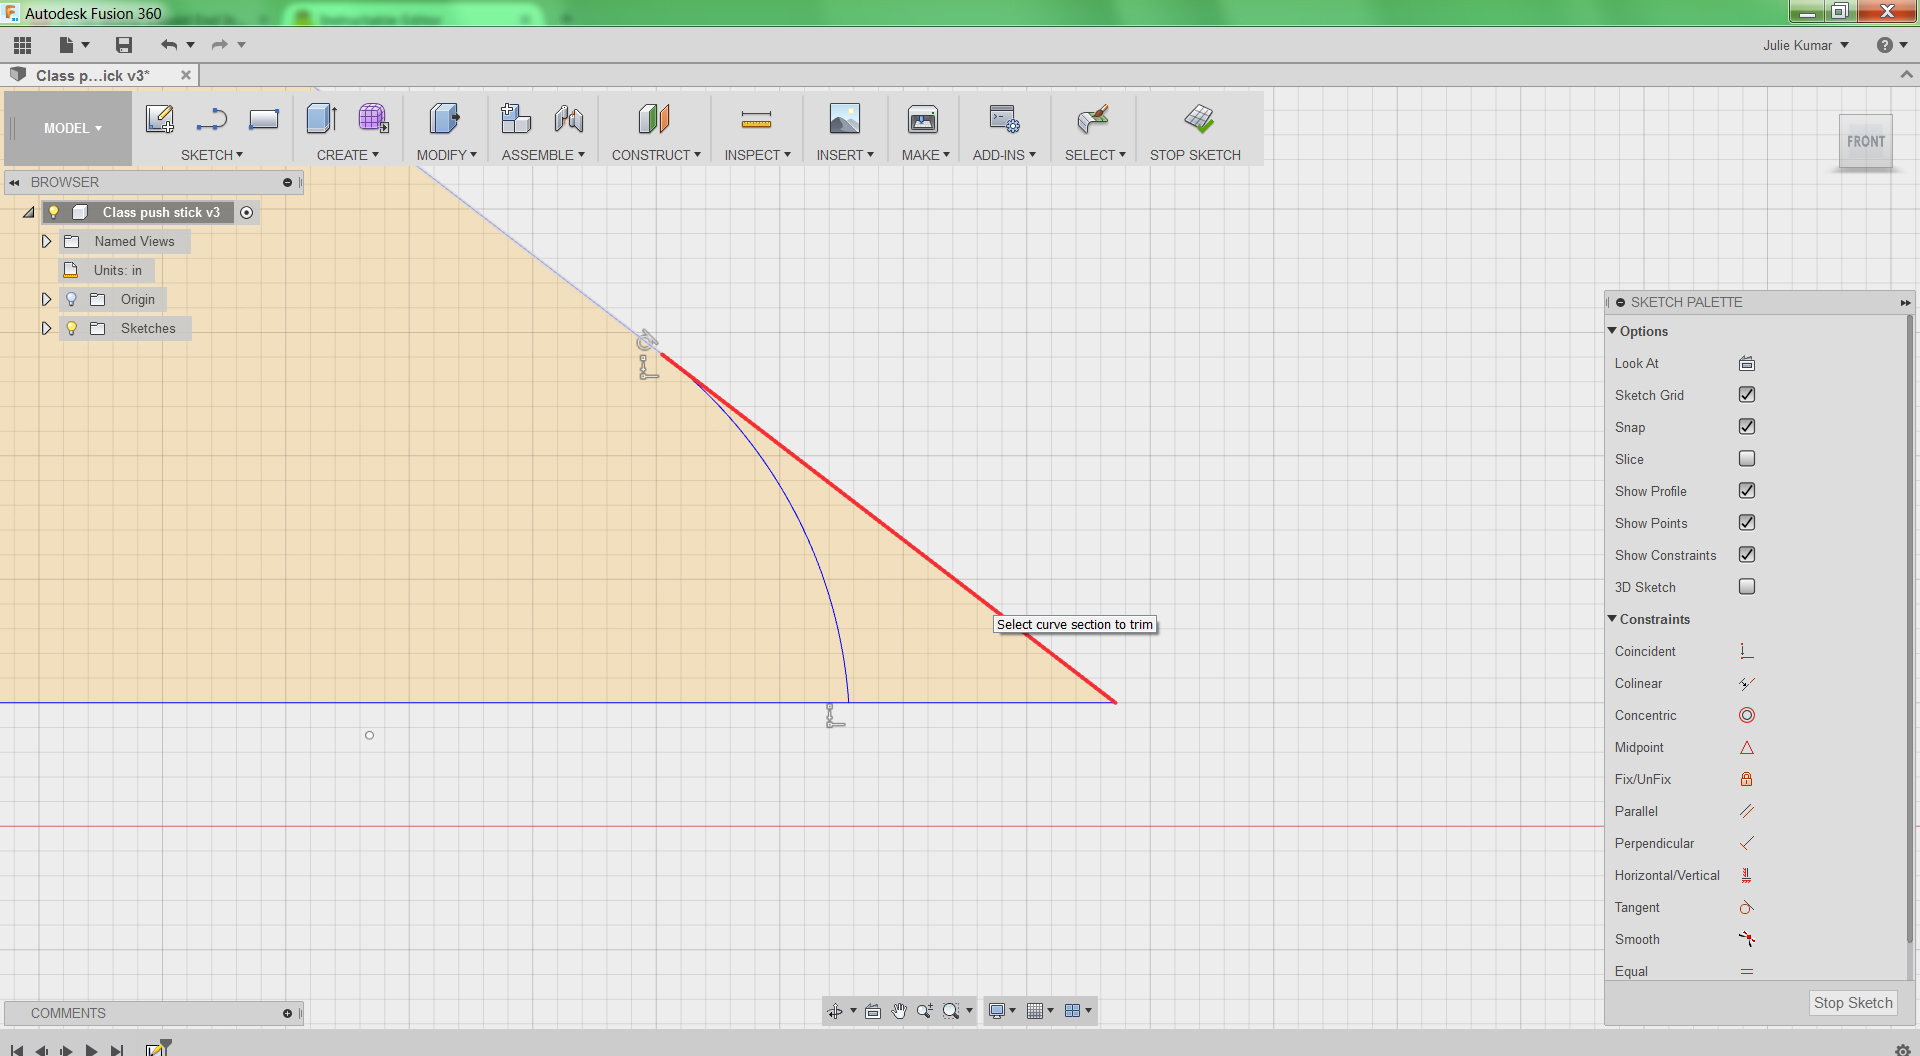This screenshot has height=1056, width=1920.
Task: Click the Select tool icon
Action: [x=1094, y=119]
